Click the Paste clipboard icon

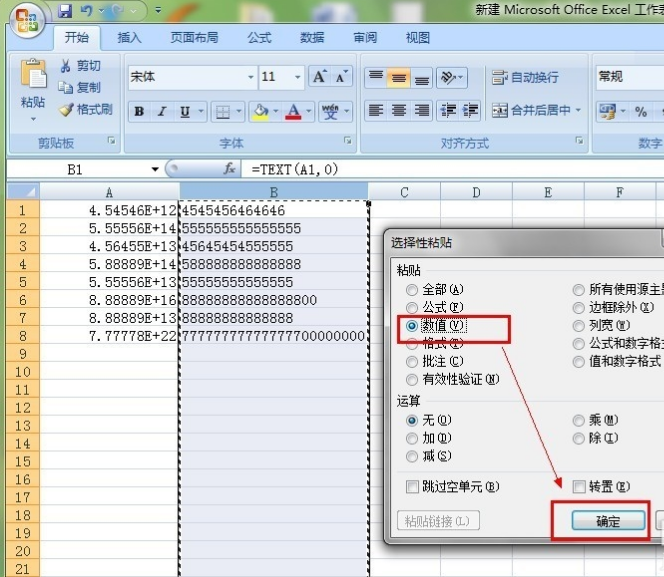coord(33,74)
